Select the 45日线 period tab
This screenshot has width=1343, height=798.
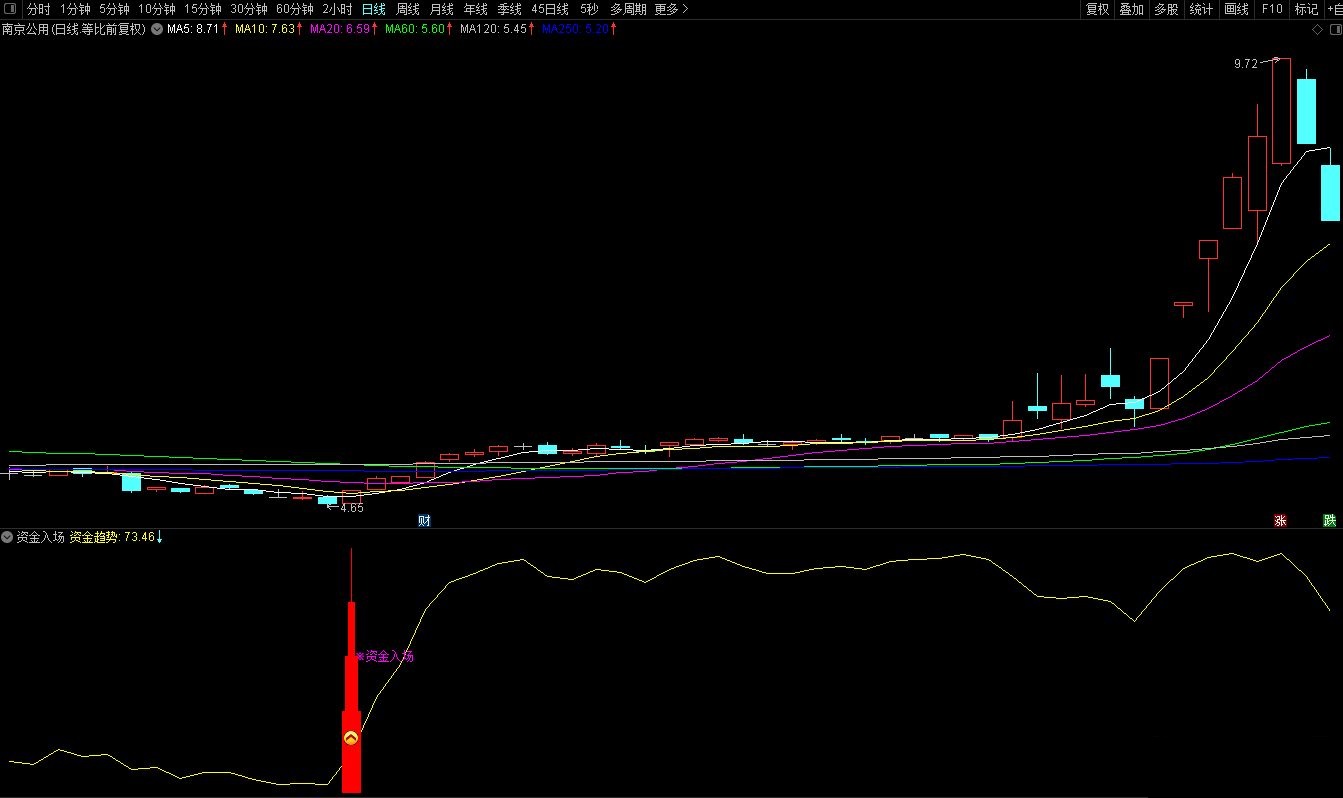[x=550, y=9]
